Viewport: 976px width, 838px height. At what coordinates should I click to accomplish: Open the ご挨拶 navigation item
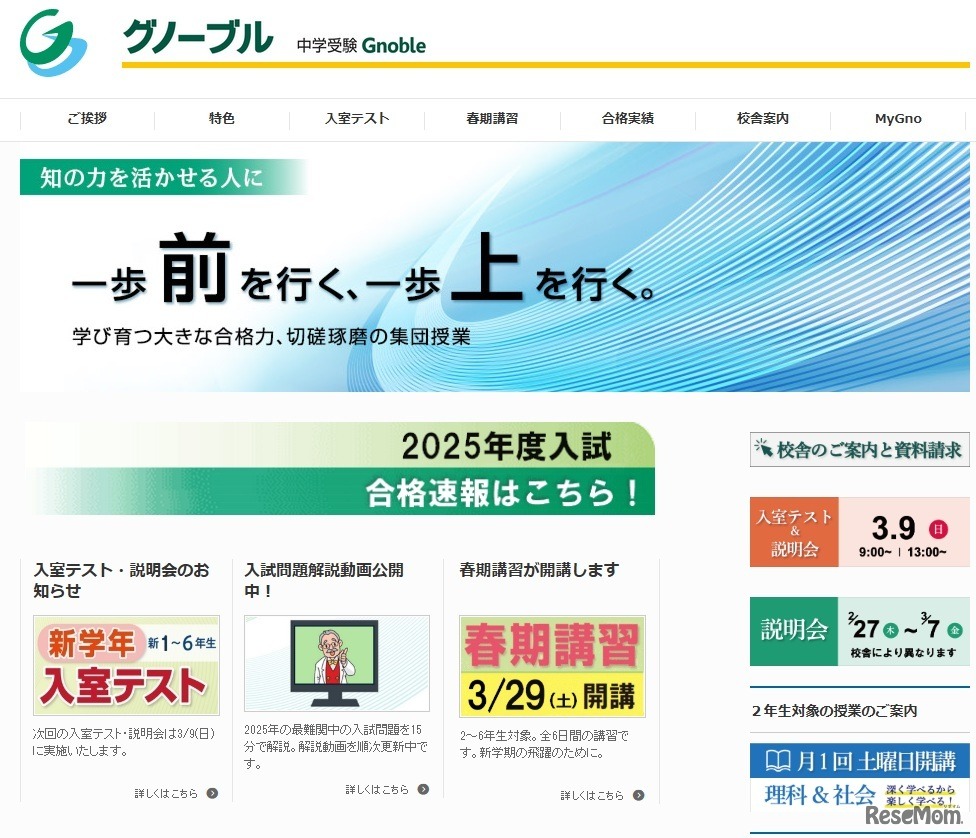tap(87, 119)
